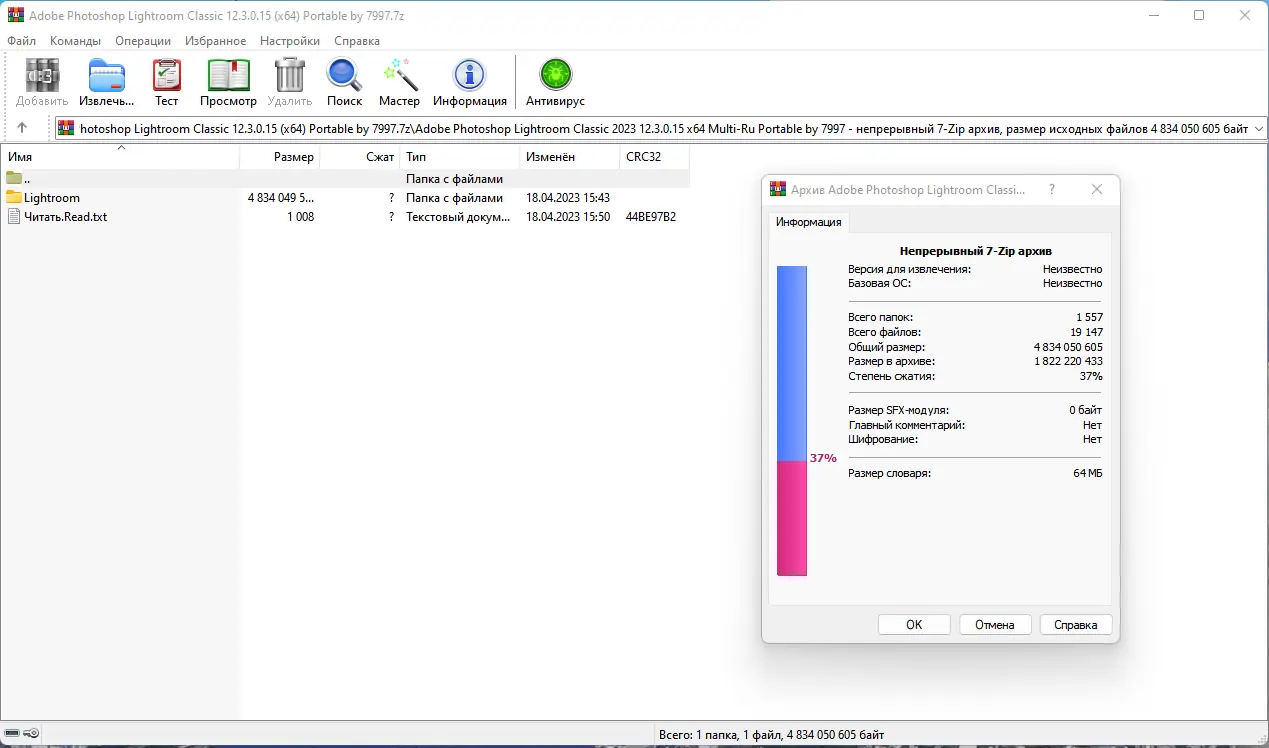Sort by the Тип column header

click(x=460, y=157)
